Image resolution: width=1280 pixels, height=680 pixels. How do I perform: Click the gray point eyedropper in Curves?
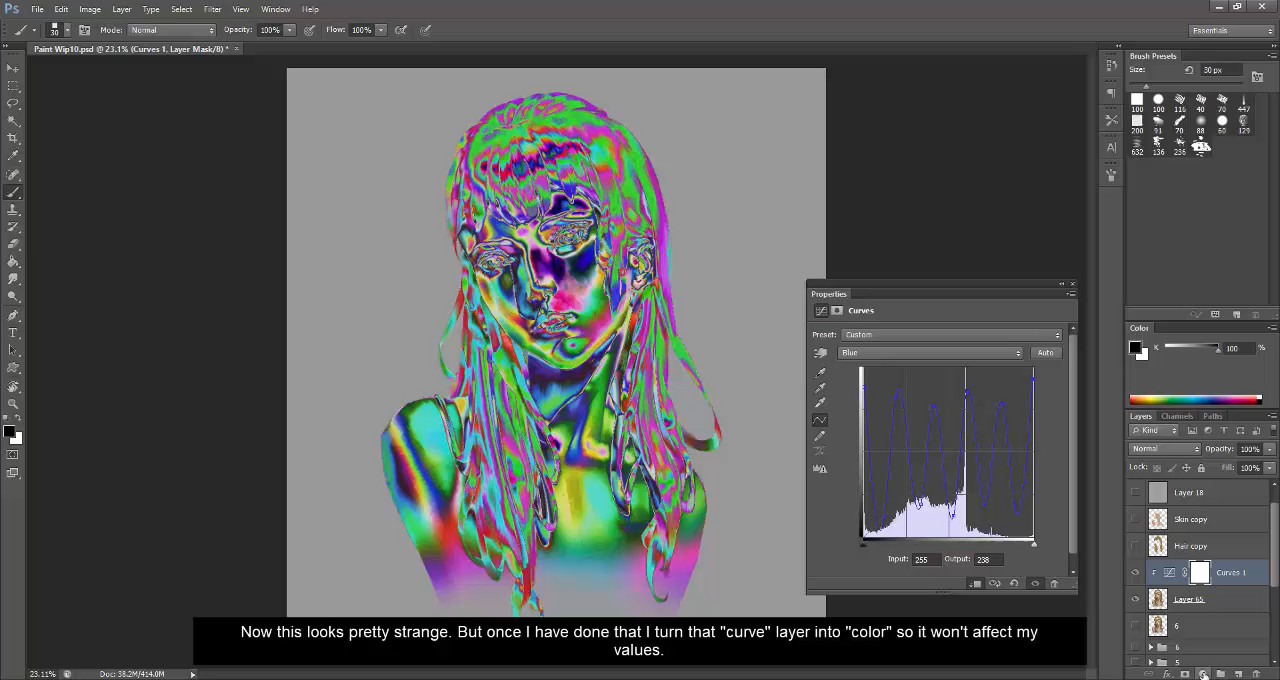click(821, 388)
